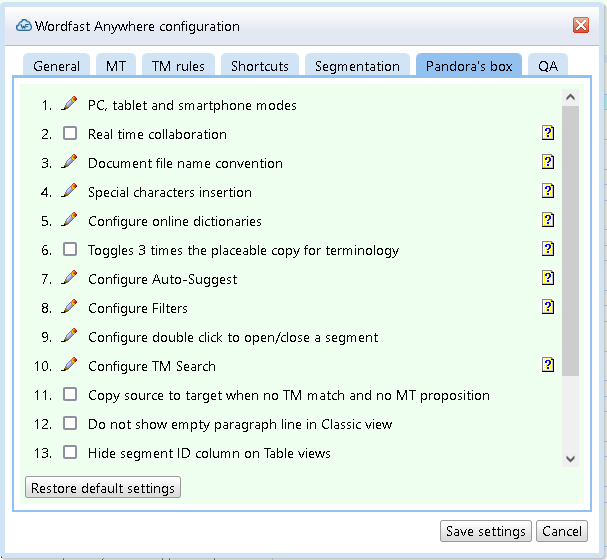
Task: Click 'Real time collaboration' label
Action: coord(157,134)
